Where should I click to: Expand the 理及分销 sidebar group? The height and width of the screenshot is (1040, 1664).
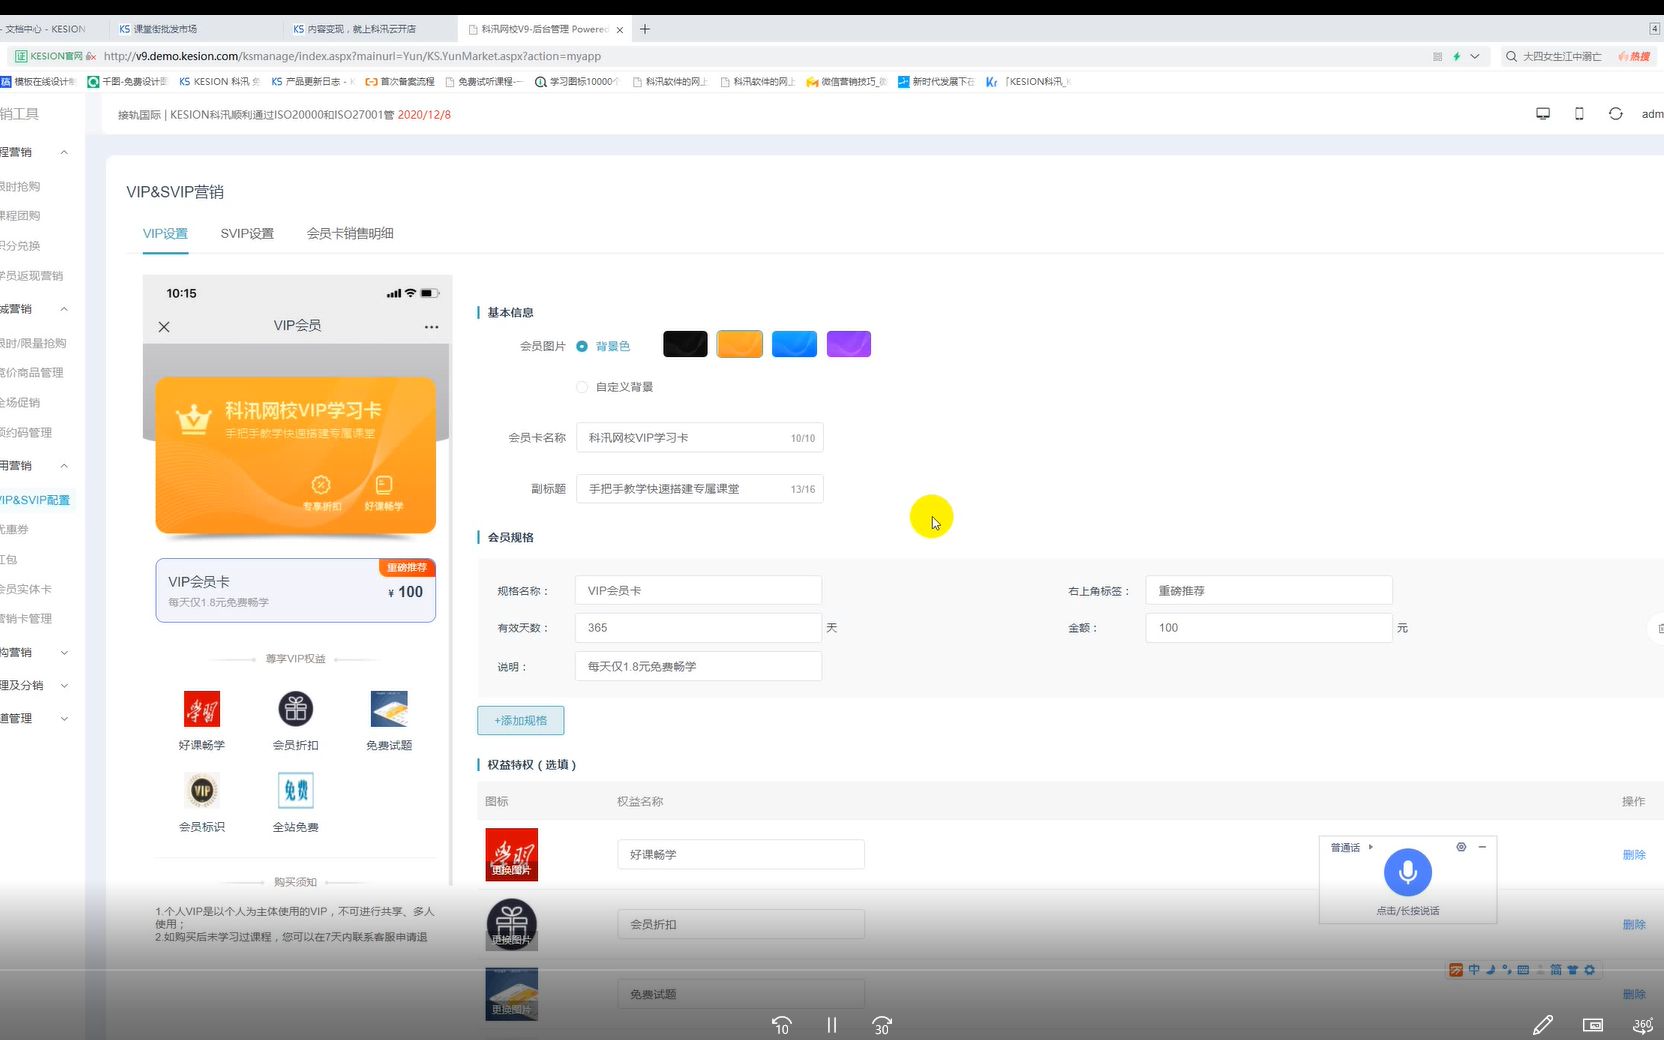coord(64,685)
